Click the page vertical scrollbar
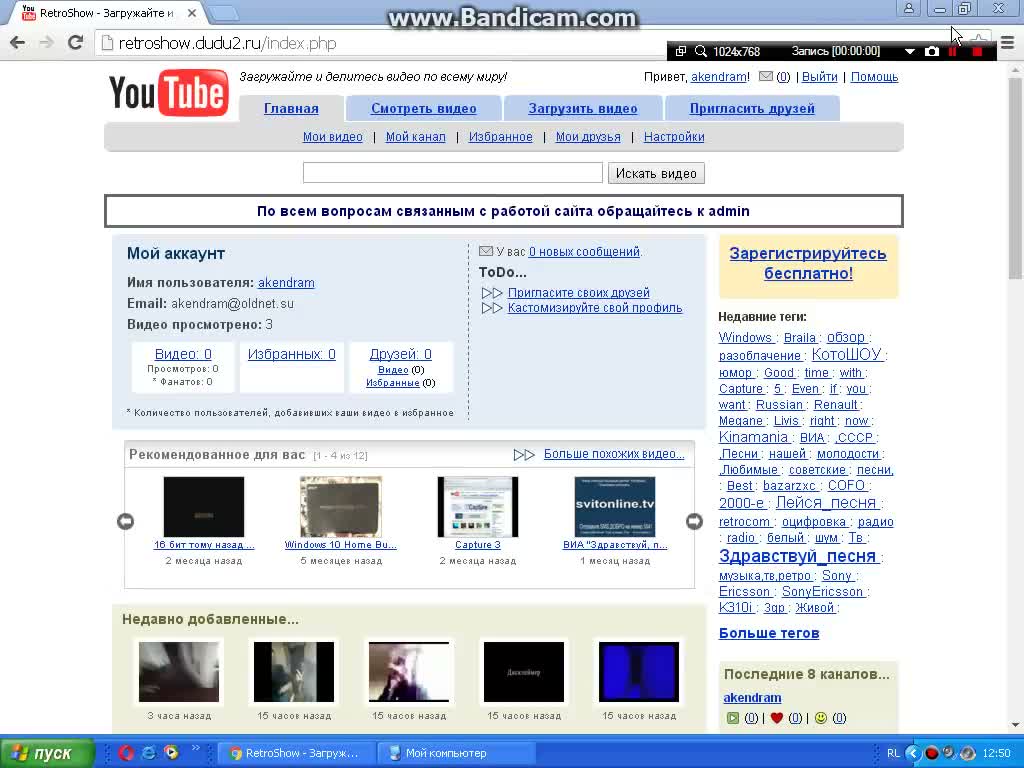This screenshot has height=768, width=1024. pos(1016,176)
